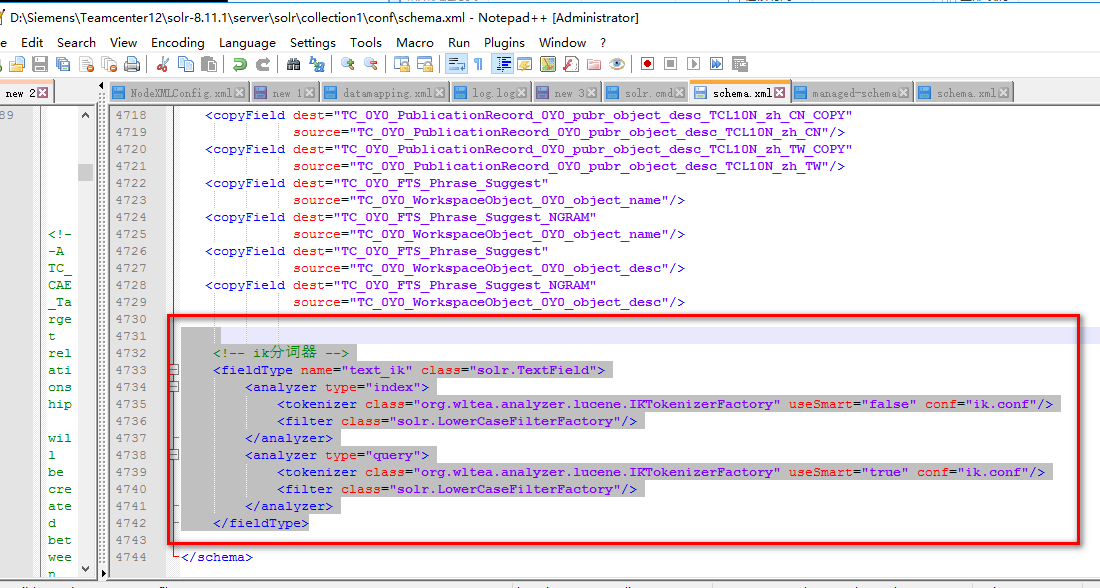
Task: Collapse the index analyzer fold line 4734
Action: pos(174,387)
